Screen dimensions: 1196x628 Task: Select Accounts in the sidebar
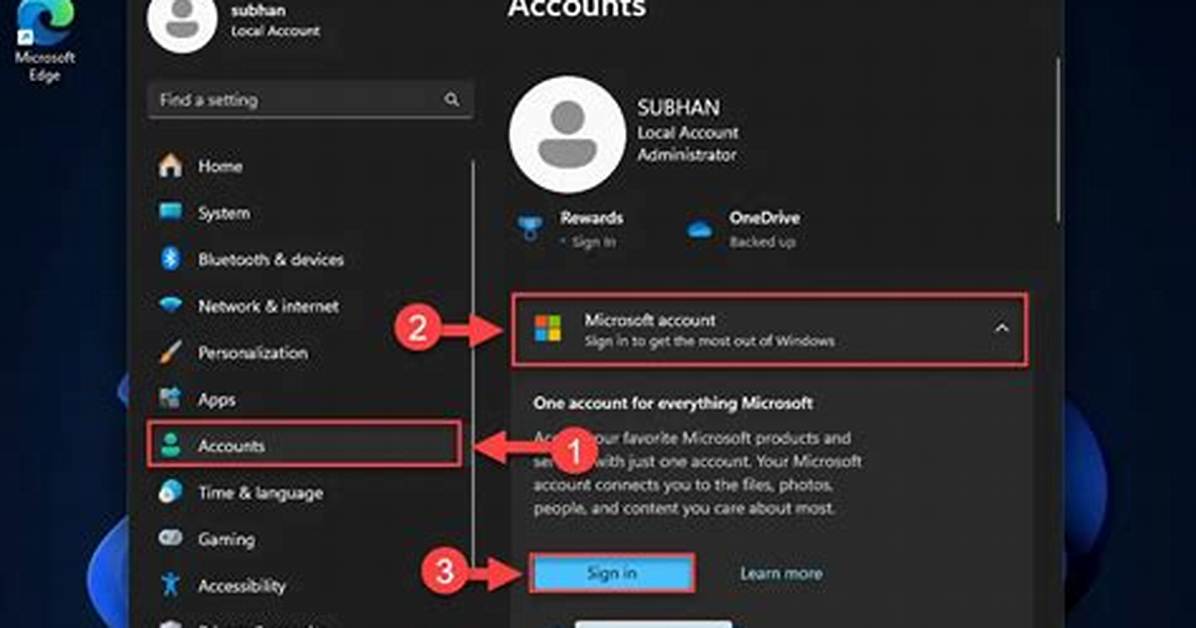[304, 444]
